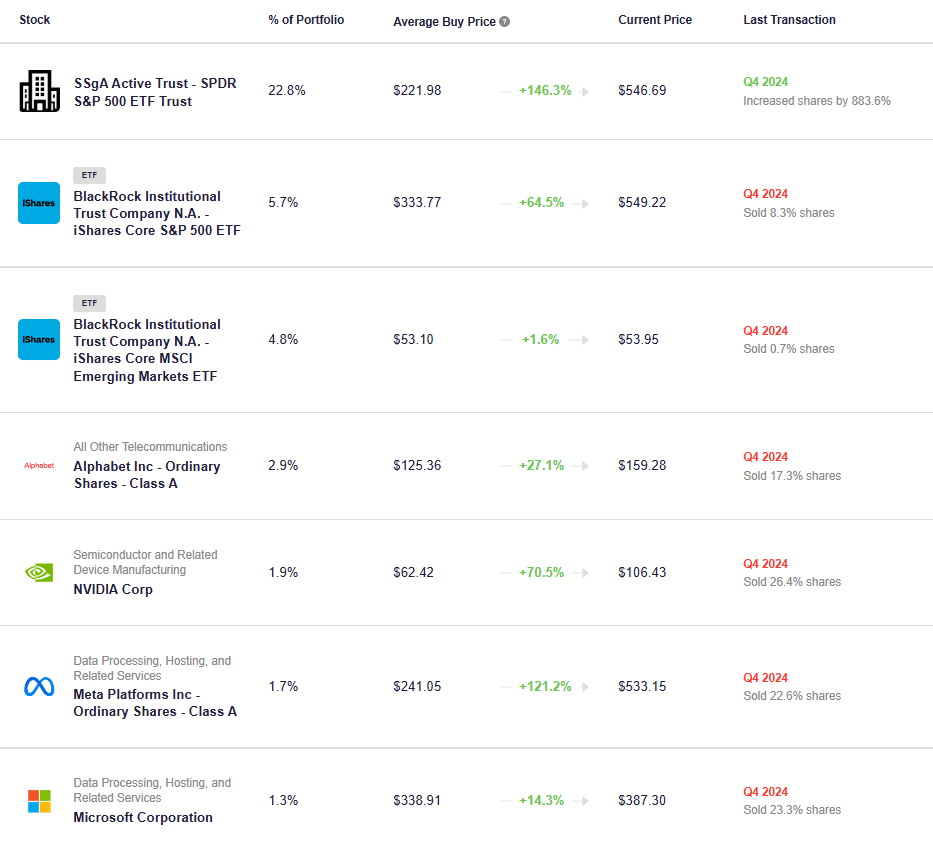The image size is (933, 843).
Task: Click Q4 2024 in MSCI Emerging Markets row
Action: coord(765,330)
